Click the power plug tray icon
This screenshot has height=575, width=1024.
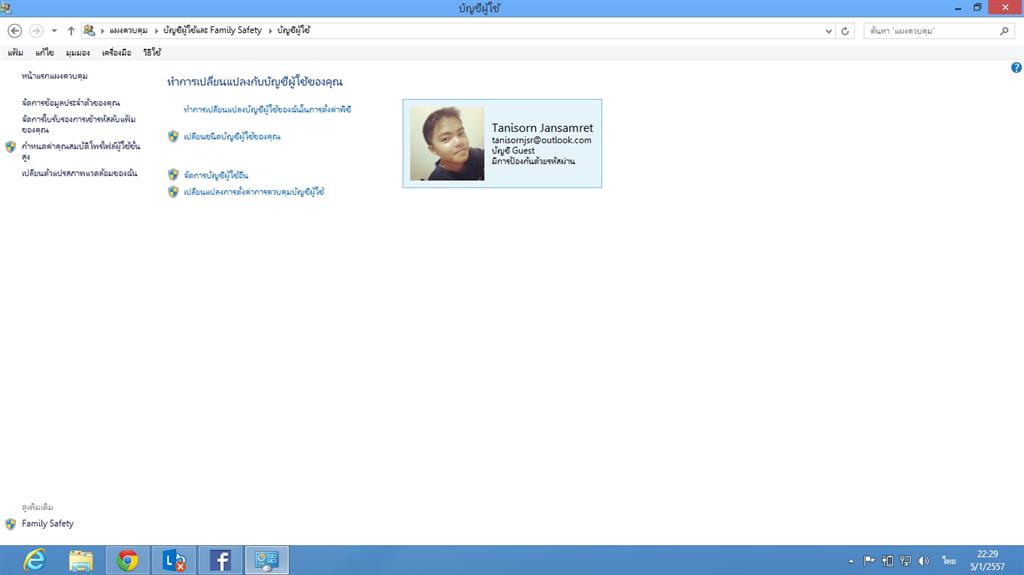[887, 561]
